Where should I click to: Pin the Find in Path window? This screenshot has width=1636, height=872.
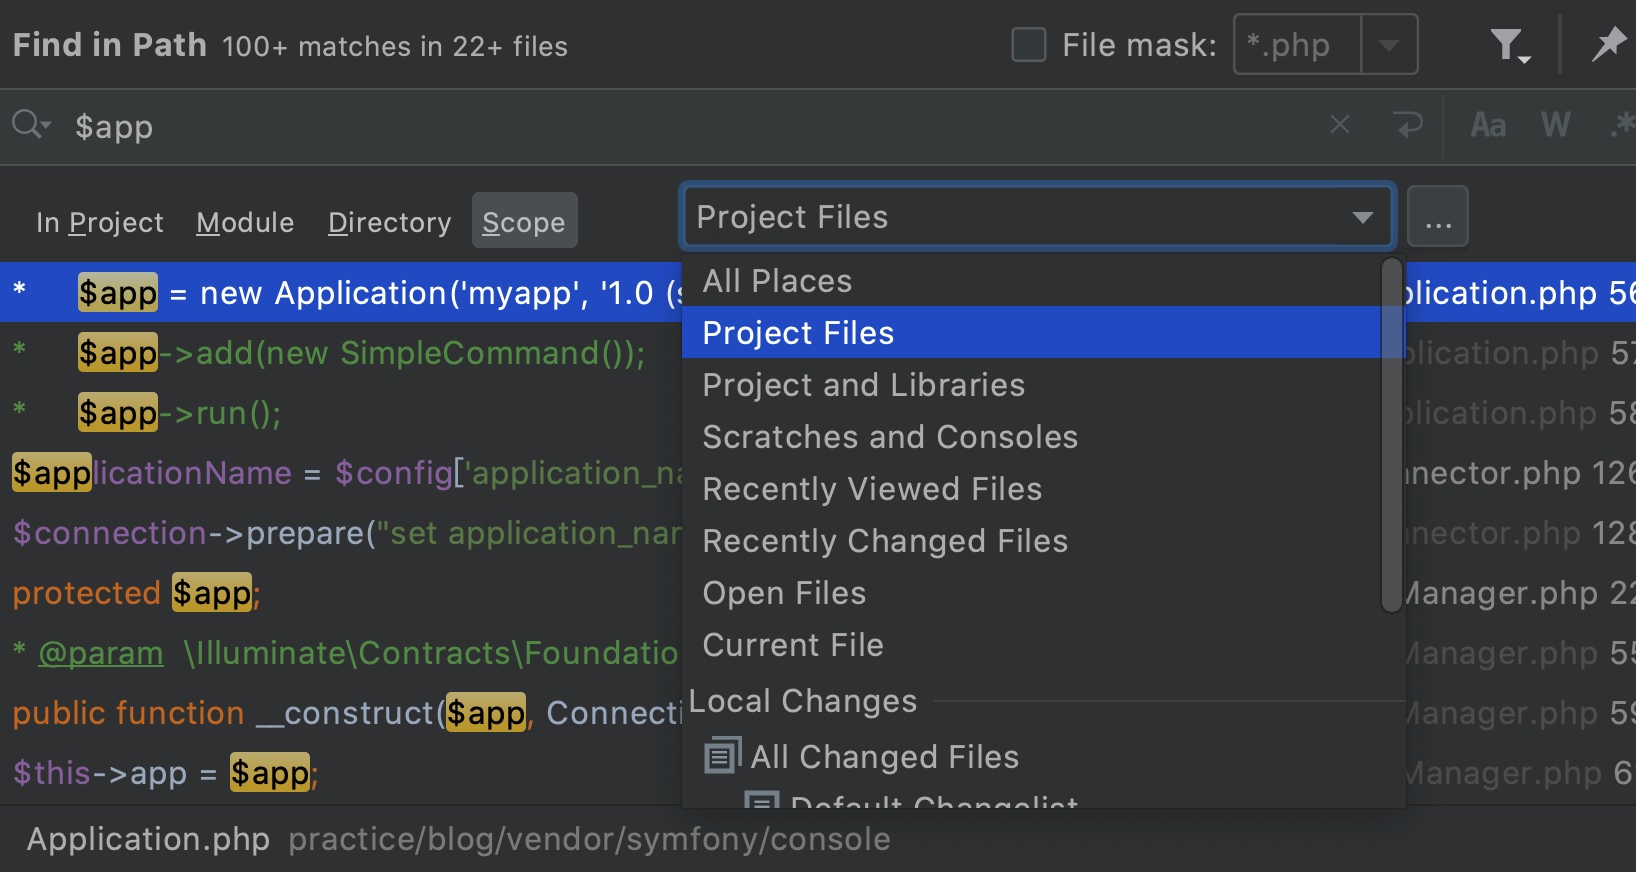(1608, 45)
